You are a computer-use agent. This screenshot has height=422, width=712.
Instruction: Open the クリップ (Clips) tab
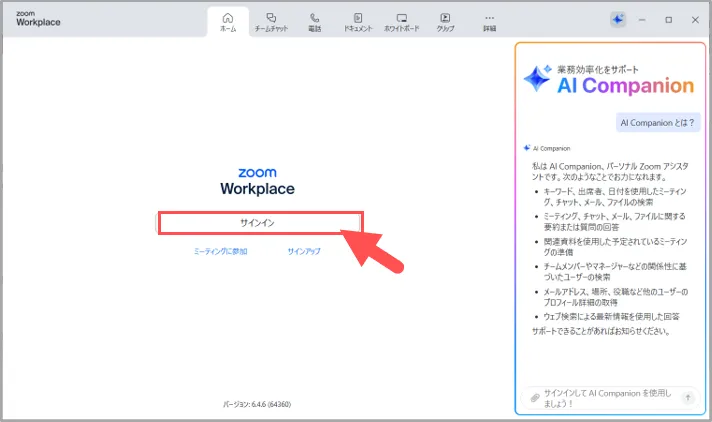(x=445, y=22)
